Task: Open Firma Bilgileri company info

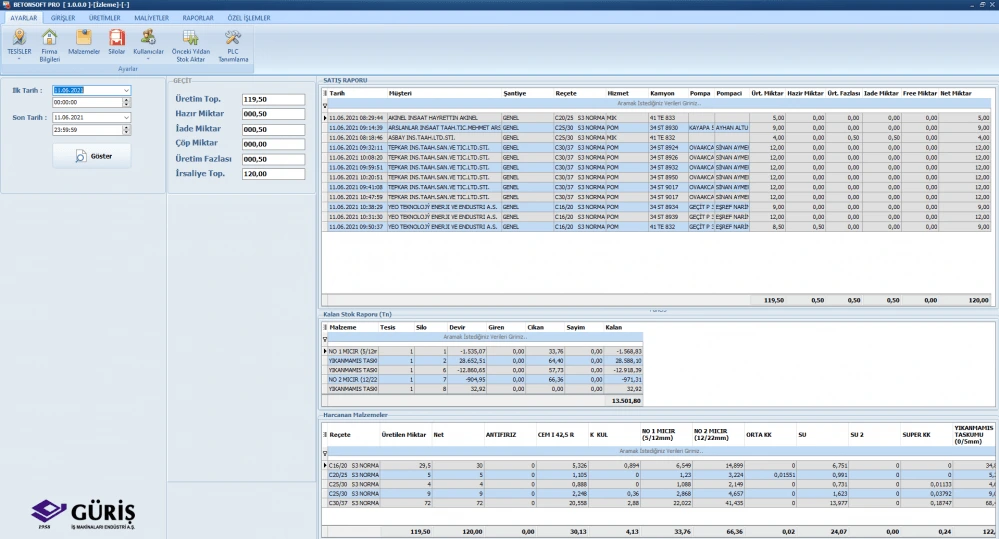Action: click(50, 37)
